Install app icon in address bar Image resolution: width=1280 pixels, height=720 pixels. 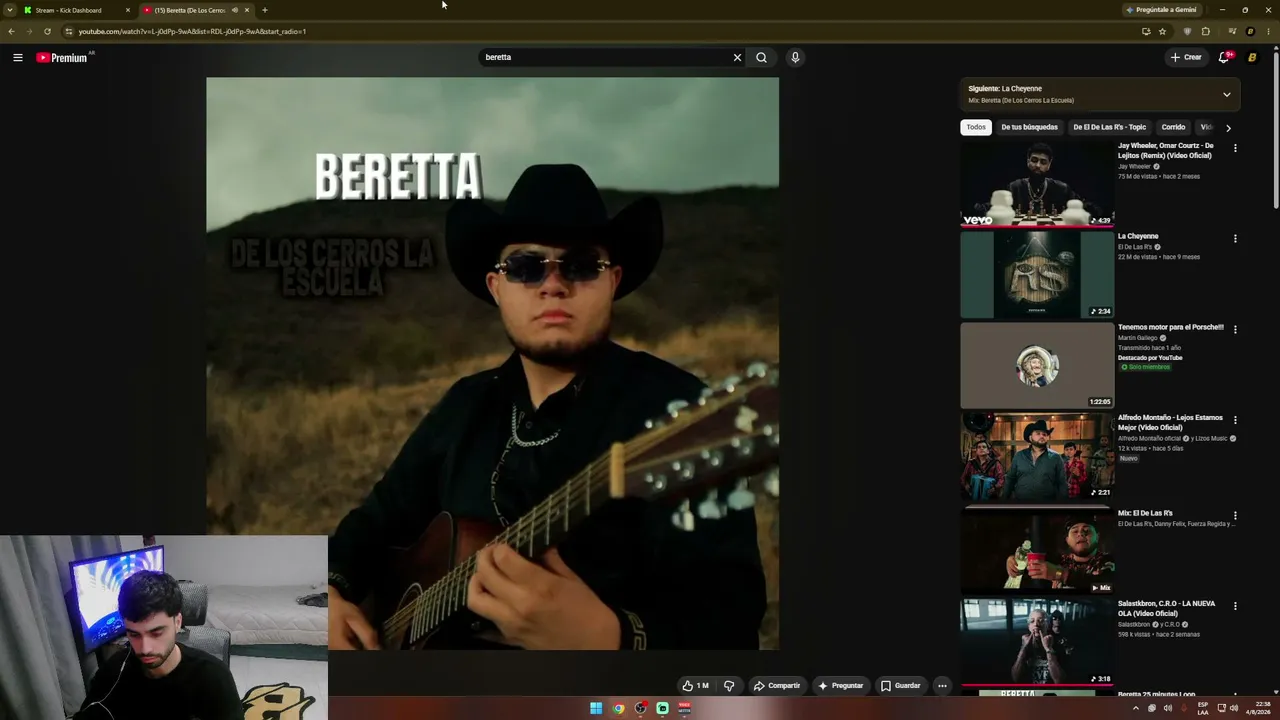point(1146,31)
